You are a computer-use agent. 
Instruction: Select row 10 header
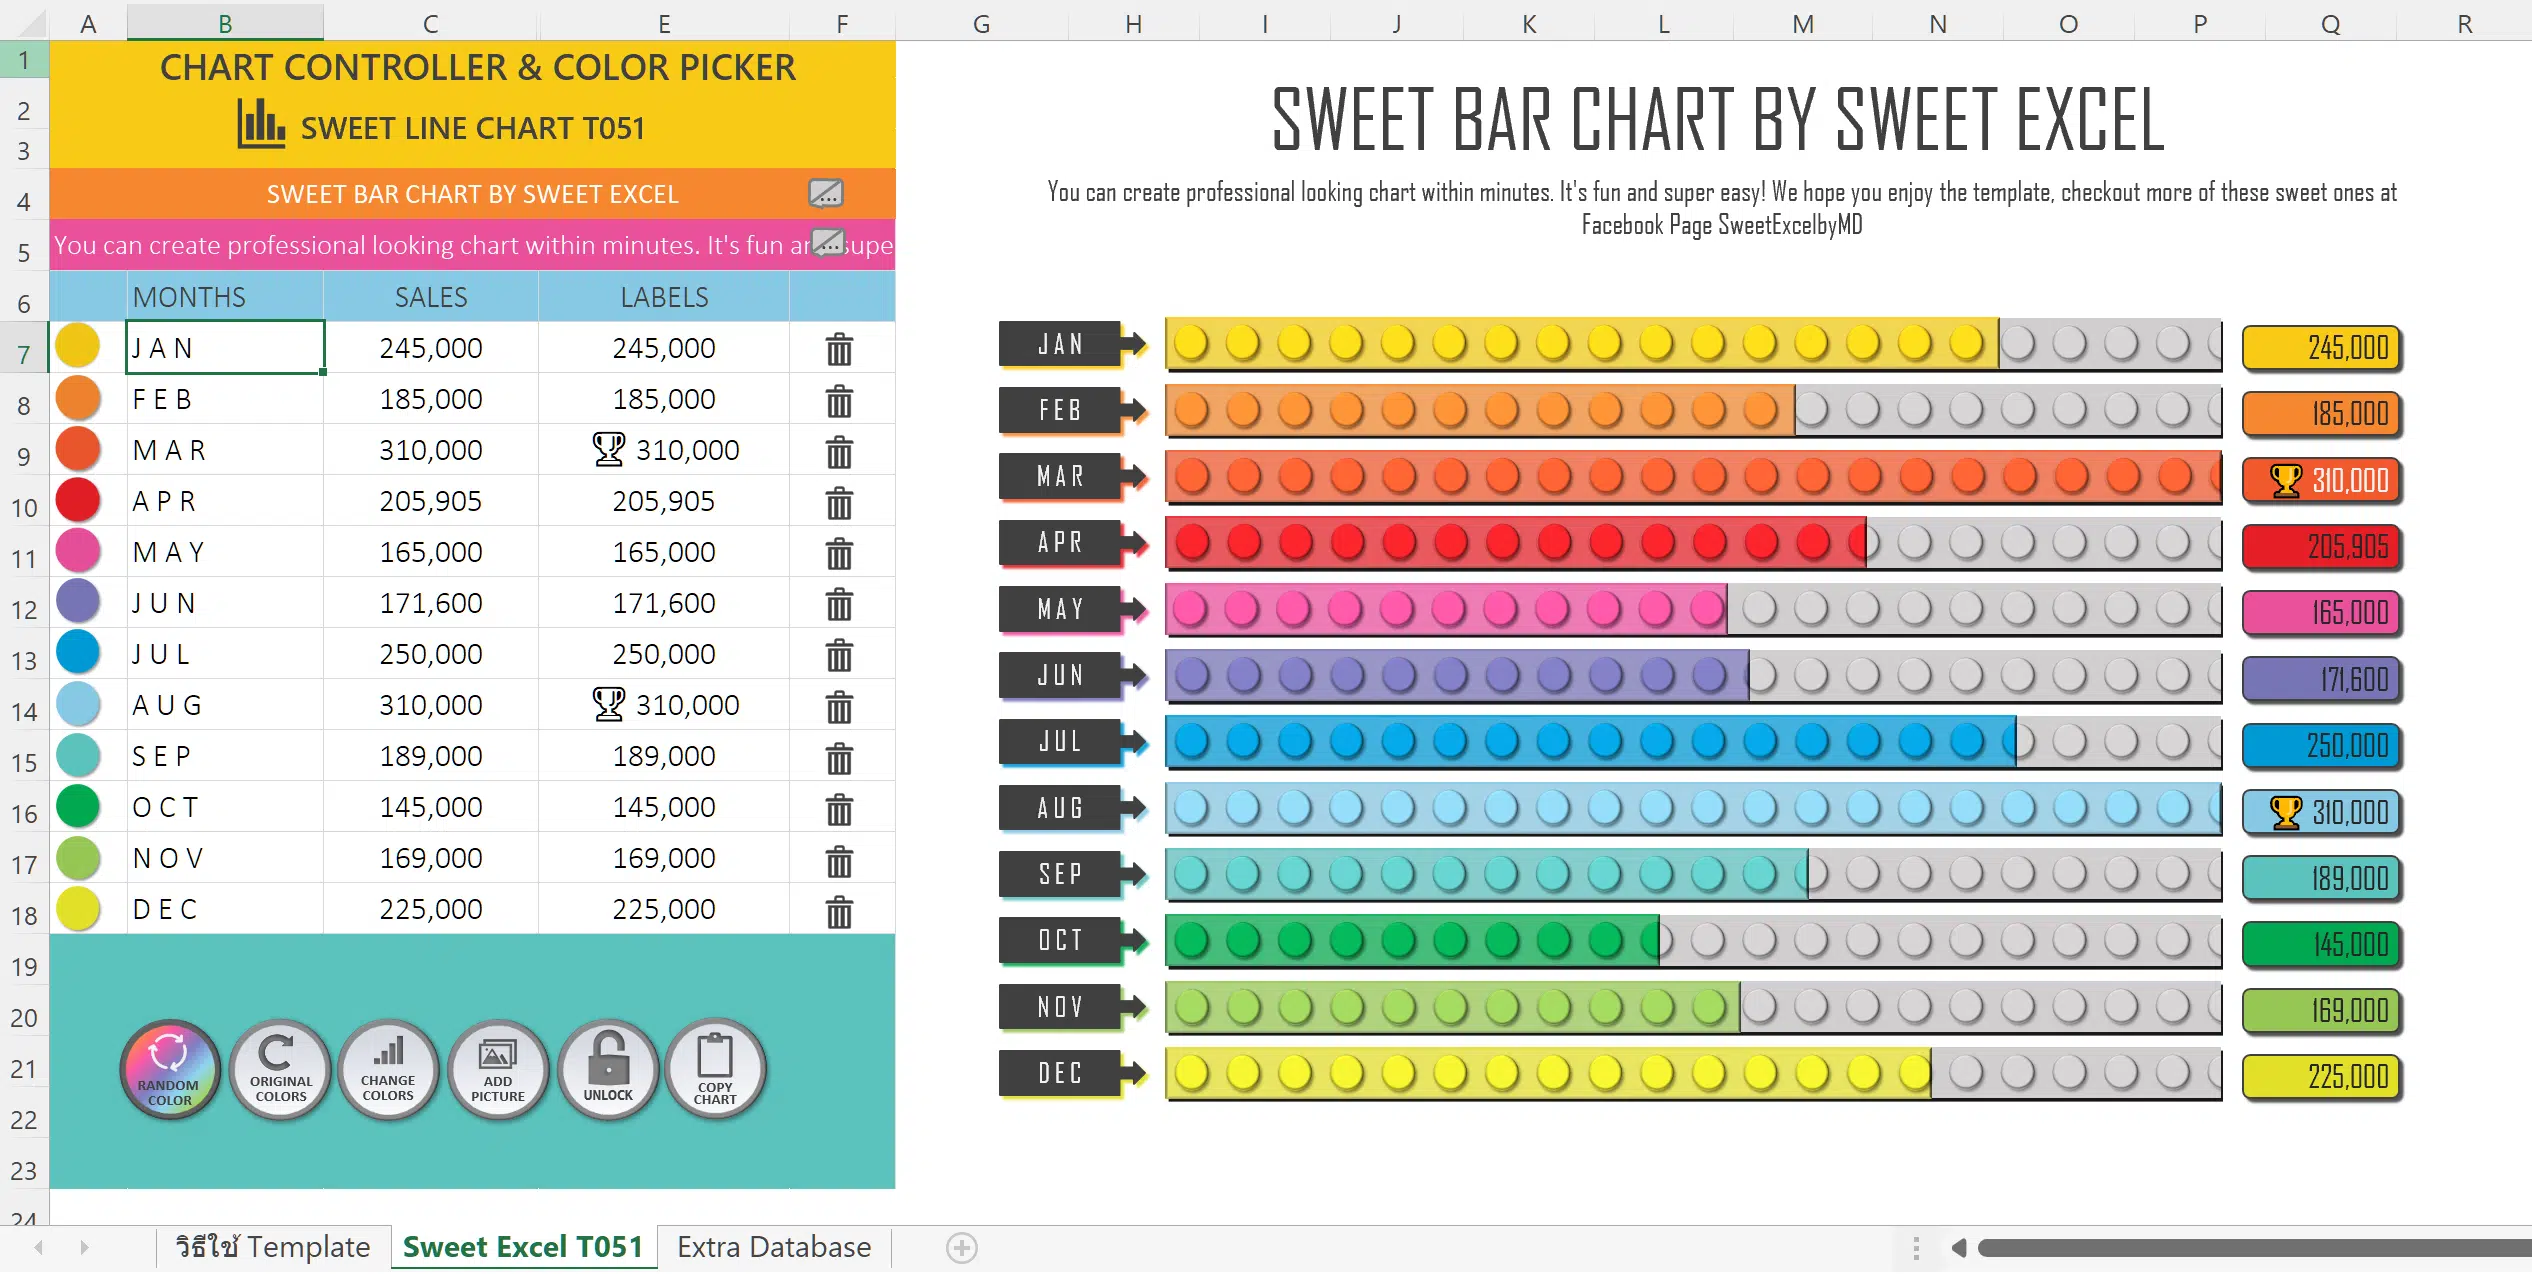24,506
